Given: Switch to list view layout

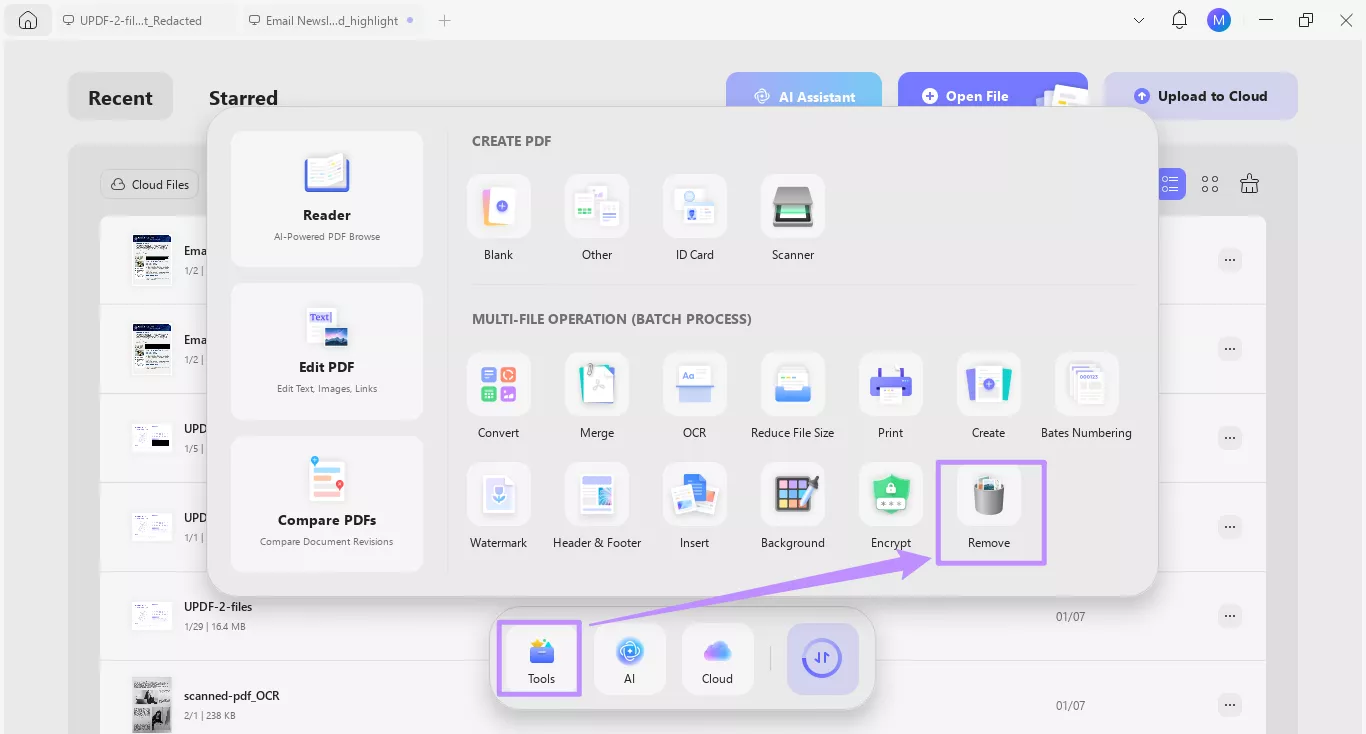Looking at the screenshot, I should point(1170,184).
